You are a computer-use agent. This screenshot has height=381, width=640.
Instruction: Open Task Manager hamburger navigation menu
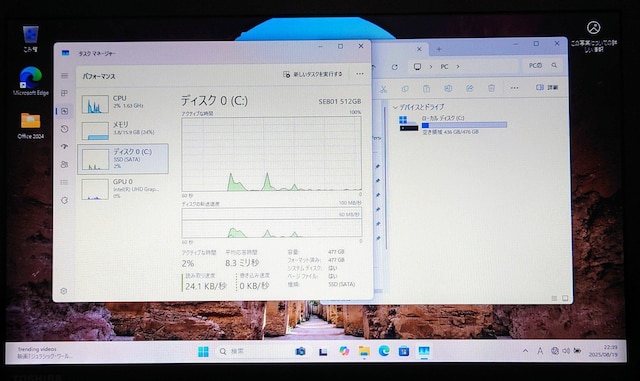click(x=64, y=76)
